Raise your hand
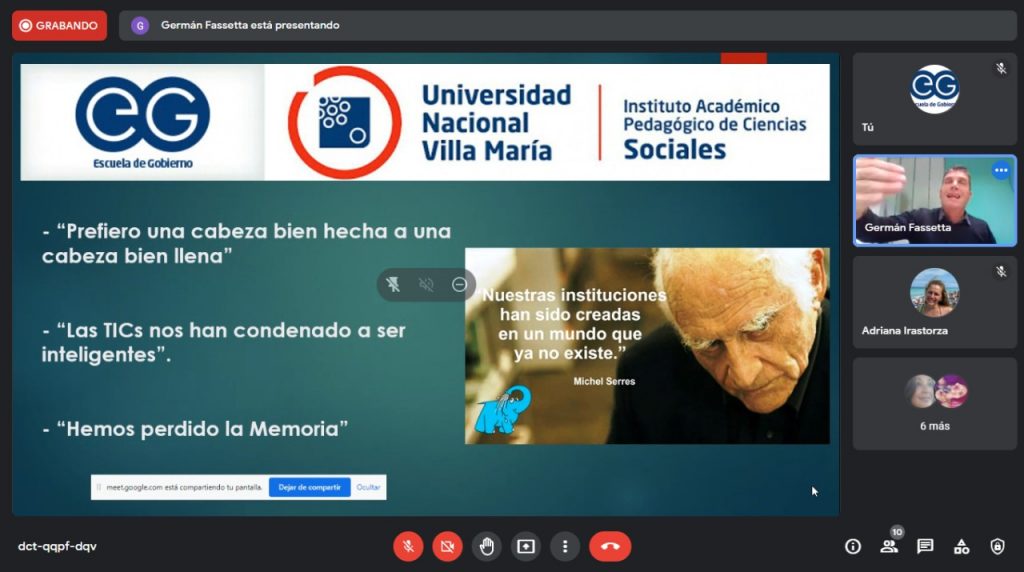Image resolution: width=1024 pixels, height=572 pixels. 487,546
